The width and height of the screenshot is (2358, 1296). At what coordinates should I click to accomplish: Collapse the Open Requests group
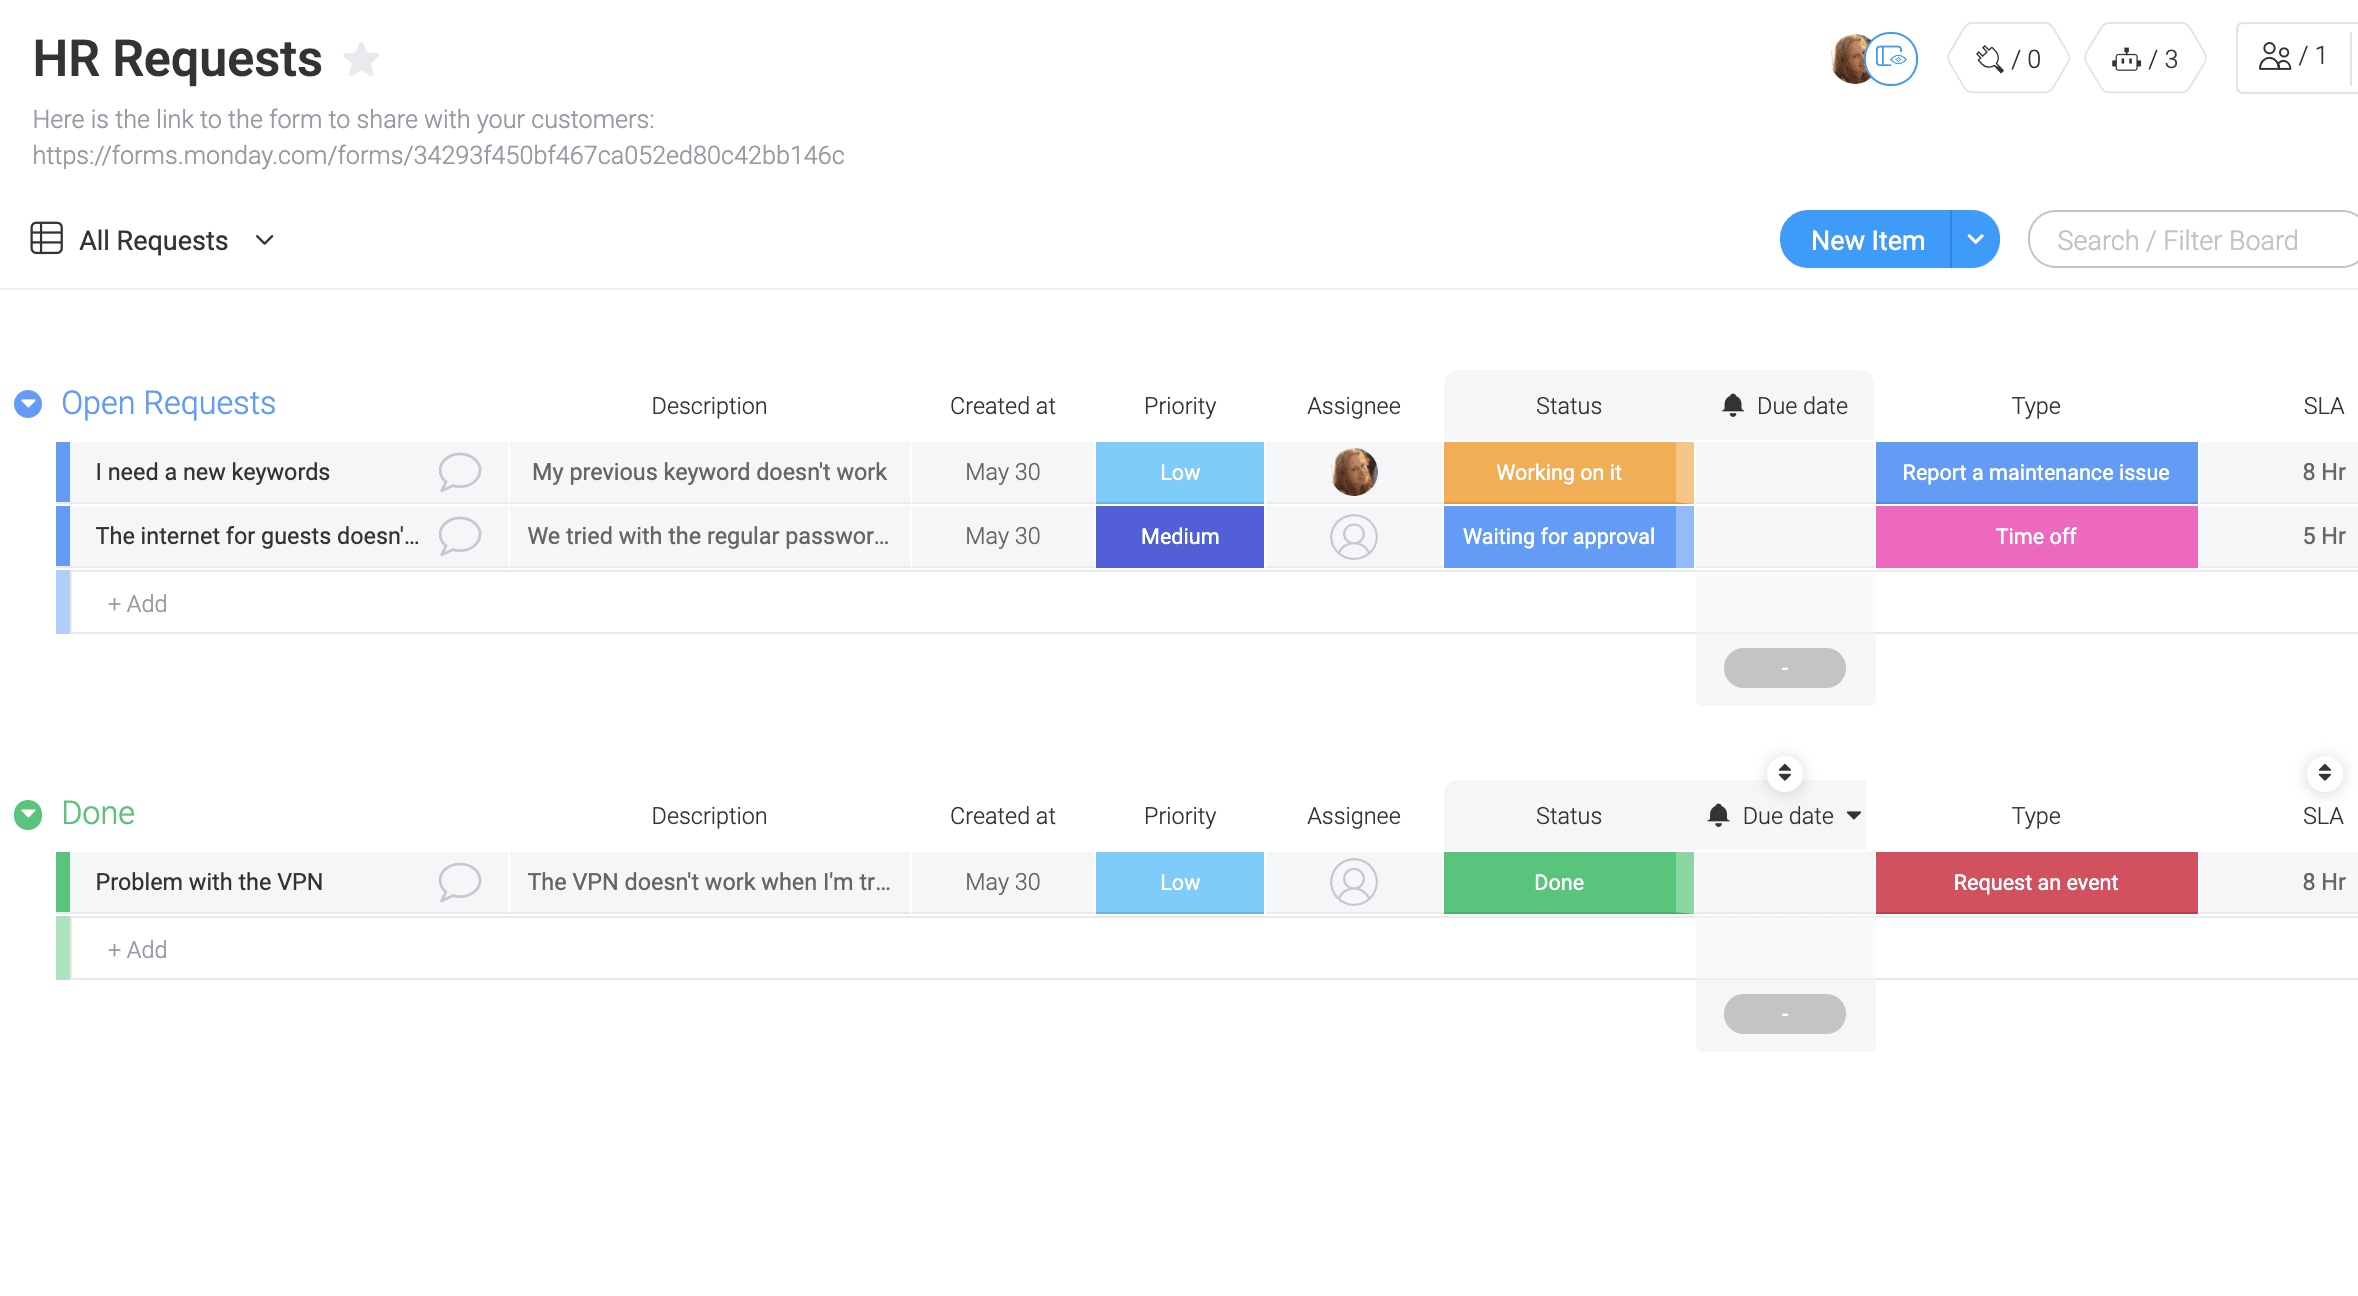[x=27, y=403]
